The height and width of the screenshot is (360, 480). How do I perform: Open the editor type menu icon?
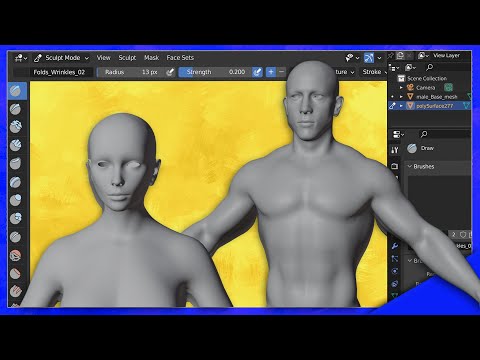click(21, 58)
